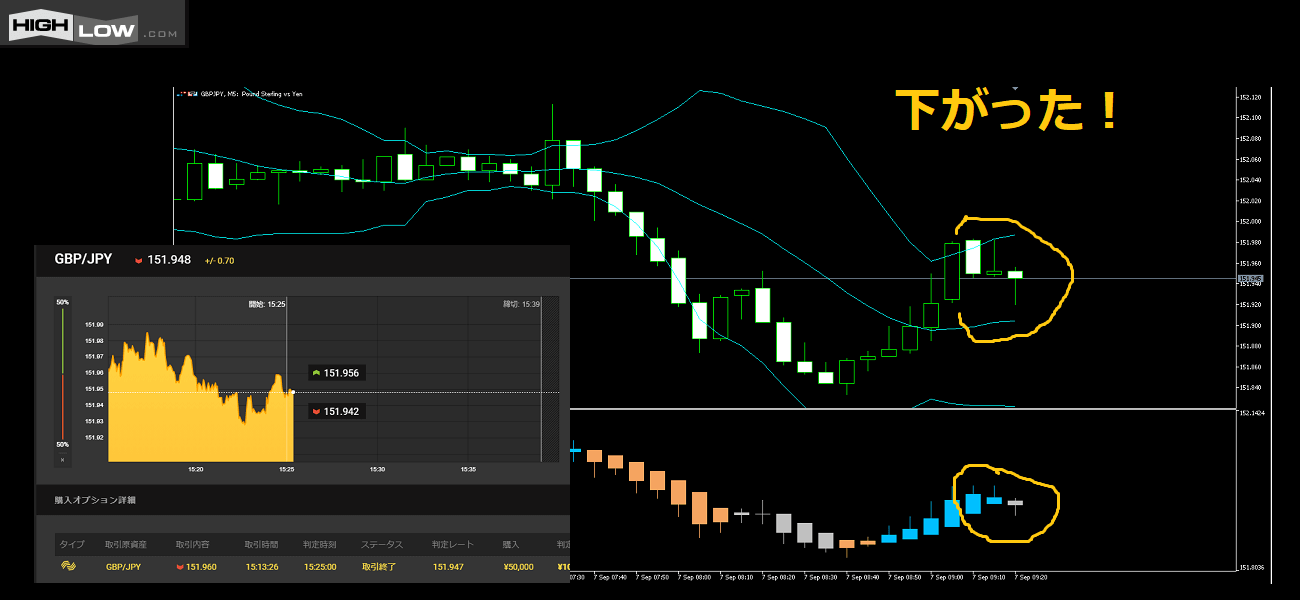Screen dimensions: 1300x600
Task: Click the red down arrow next to 151.960
Action: tap(180, 567)
